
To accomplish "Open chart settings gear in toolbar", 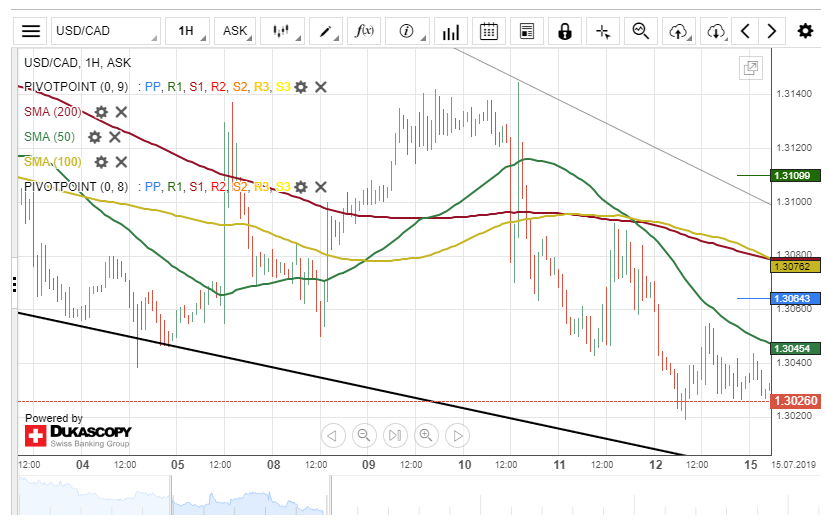I will 805,31.
